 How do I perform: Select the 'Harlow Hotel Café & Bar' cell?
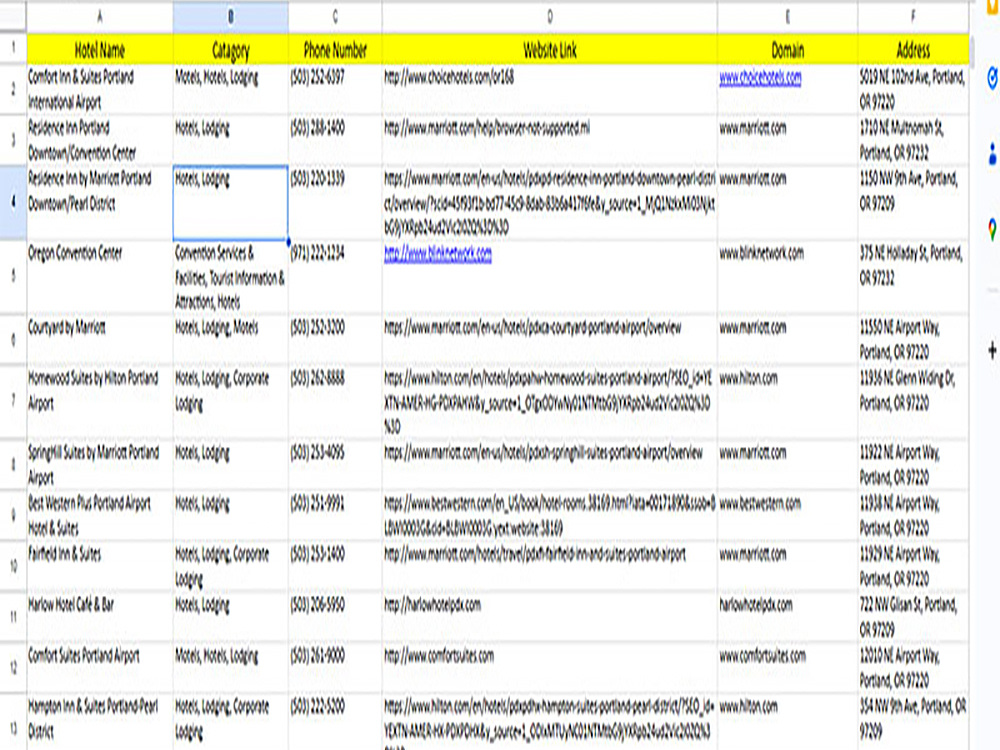coord(99,617)
